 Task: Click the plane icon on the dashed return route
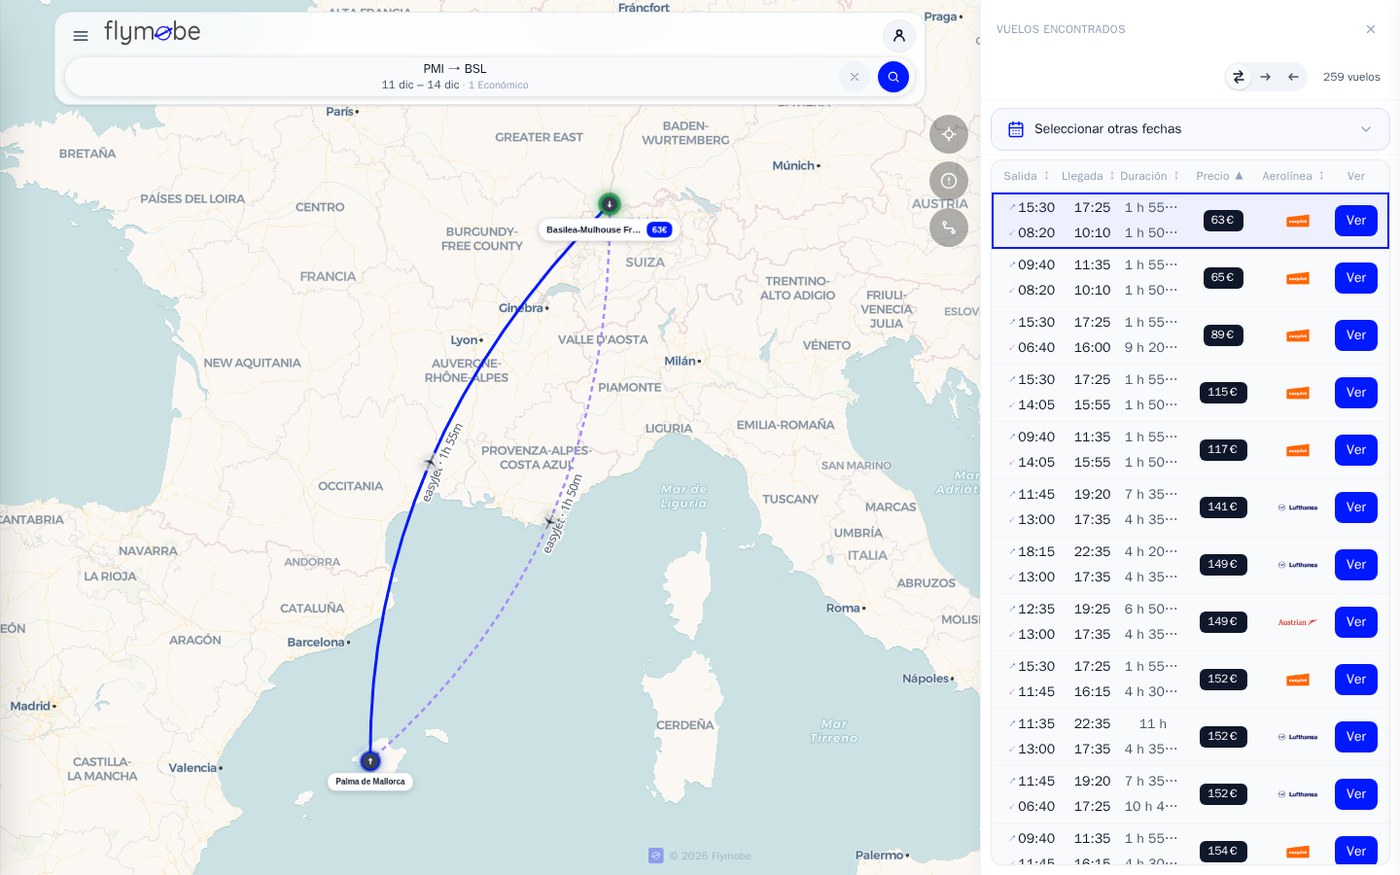coord(549,521)
